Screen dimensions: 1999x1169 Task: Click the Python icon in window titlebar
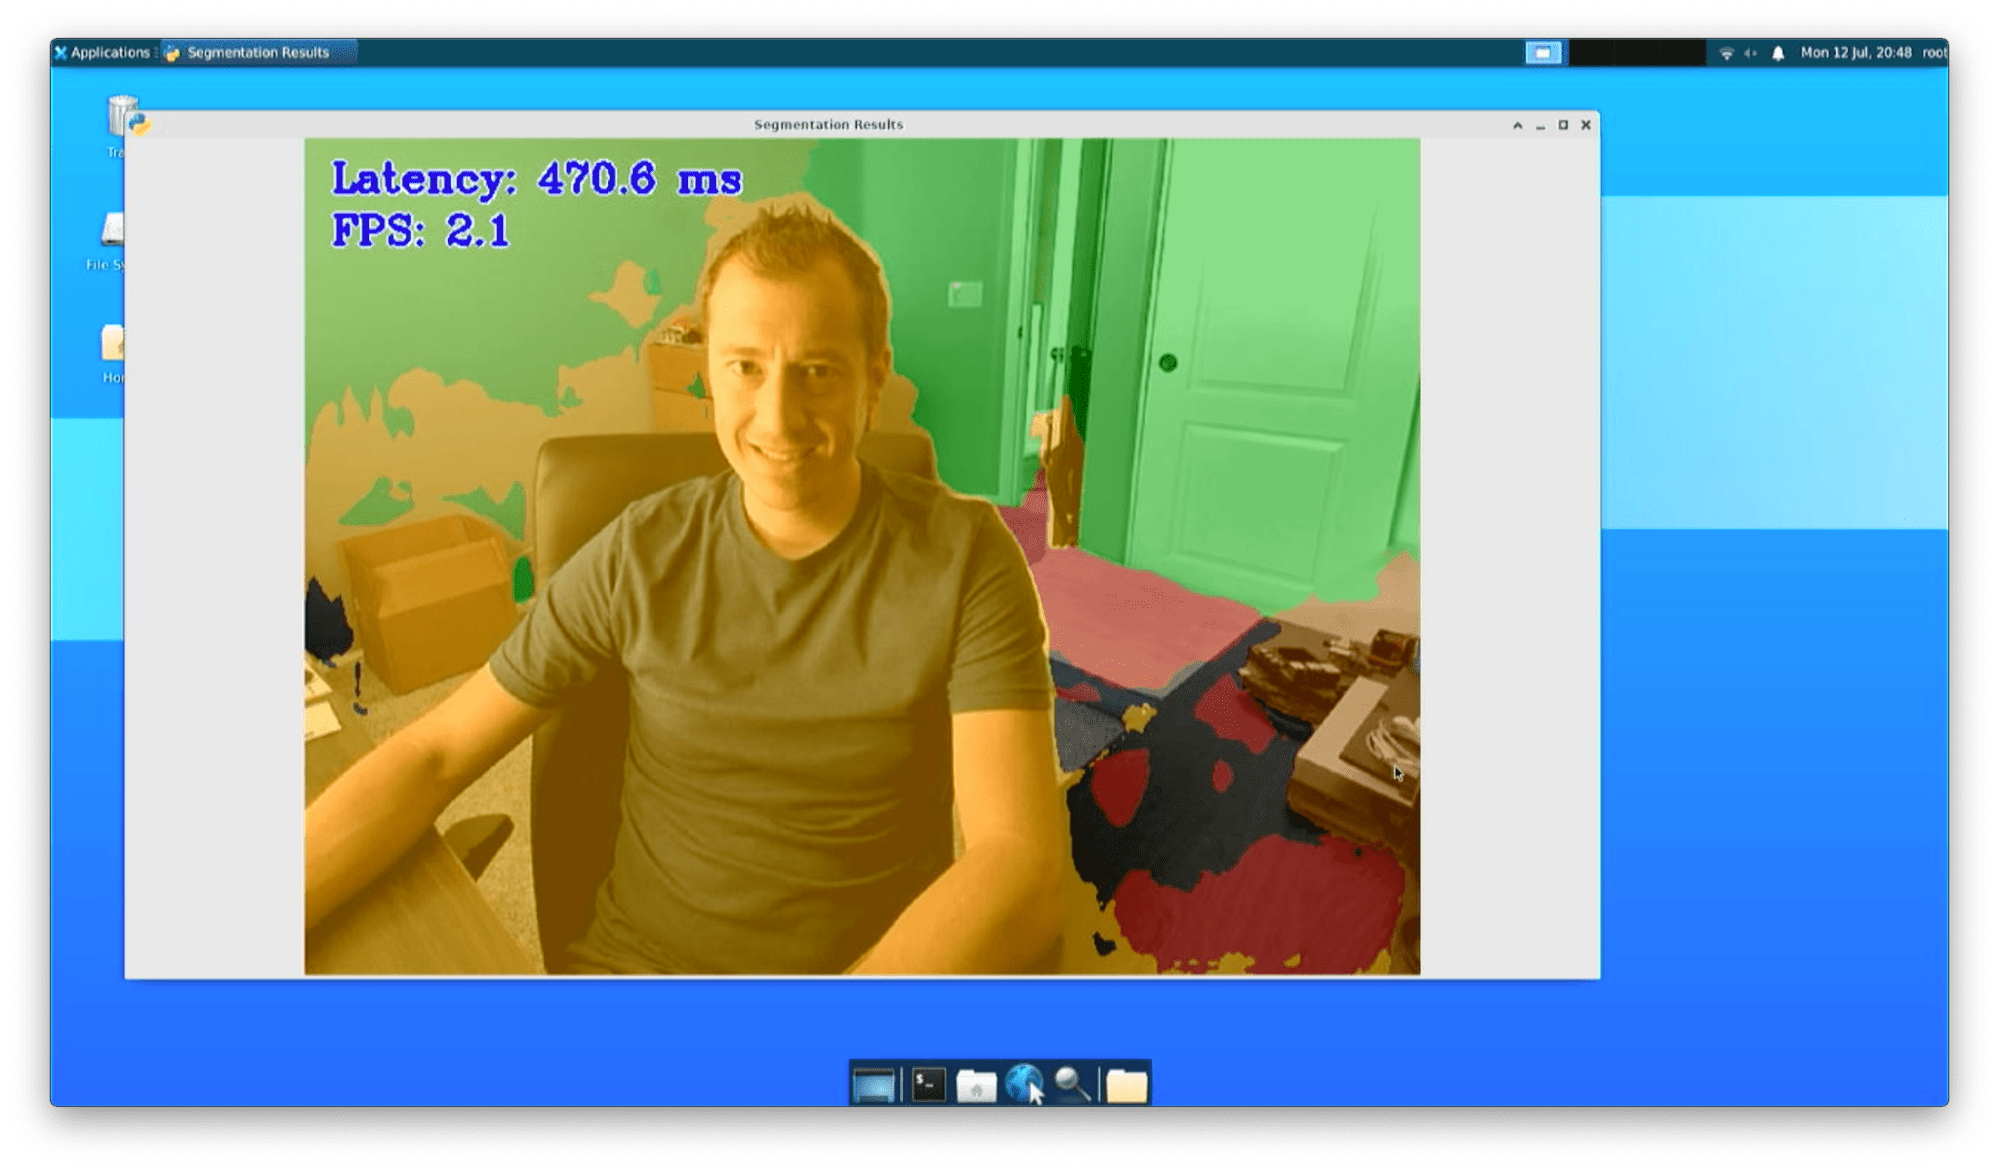click(x=140, y=125)
